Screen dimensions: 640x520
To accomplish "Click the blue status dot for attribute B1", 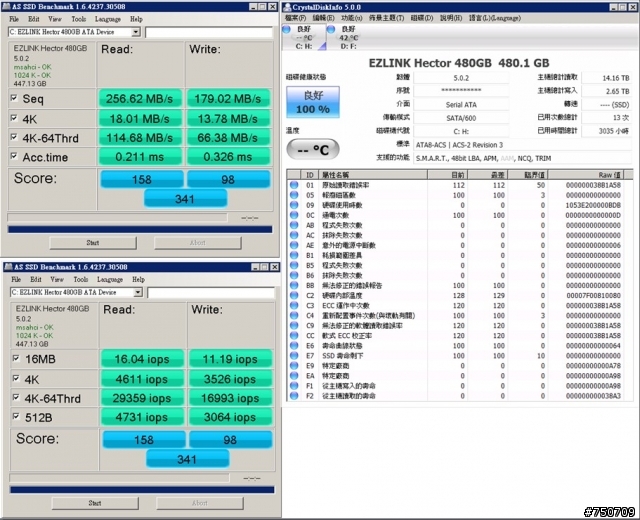I will point(293,255).
